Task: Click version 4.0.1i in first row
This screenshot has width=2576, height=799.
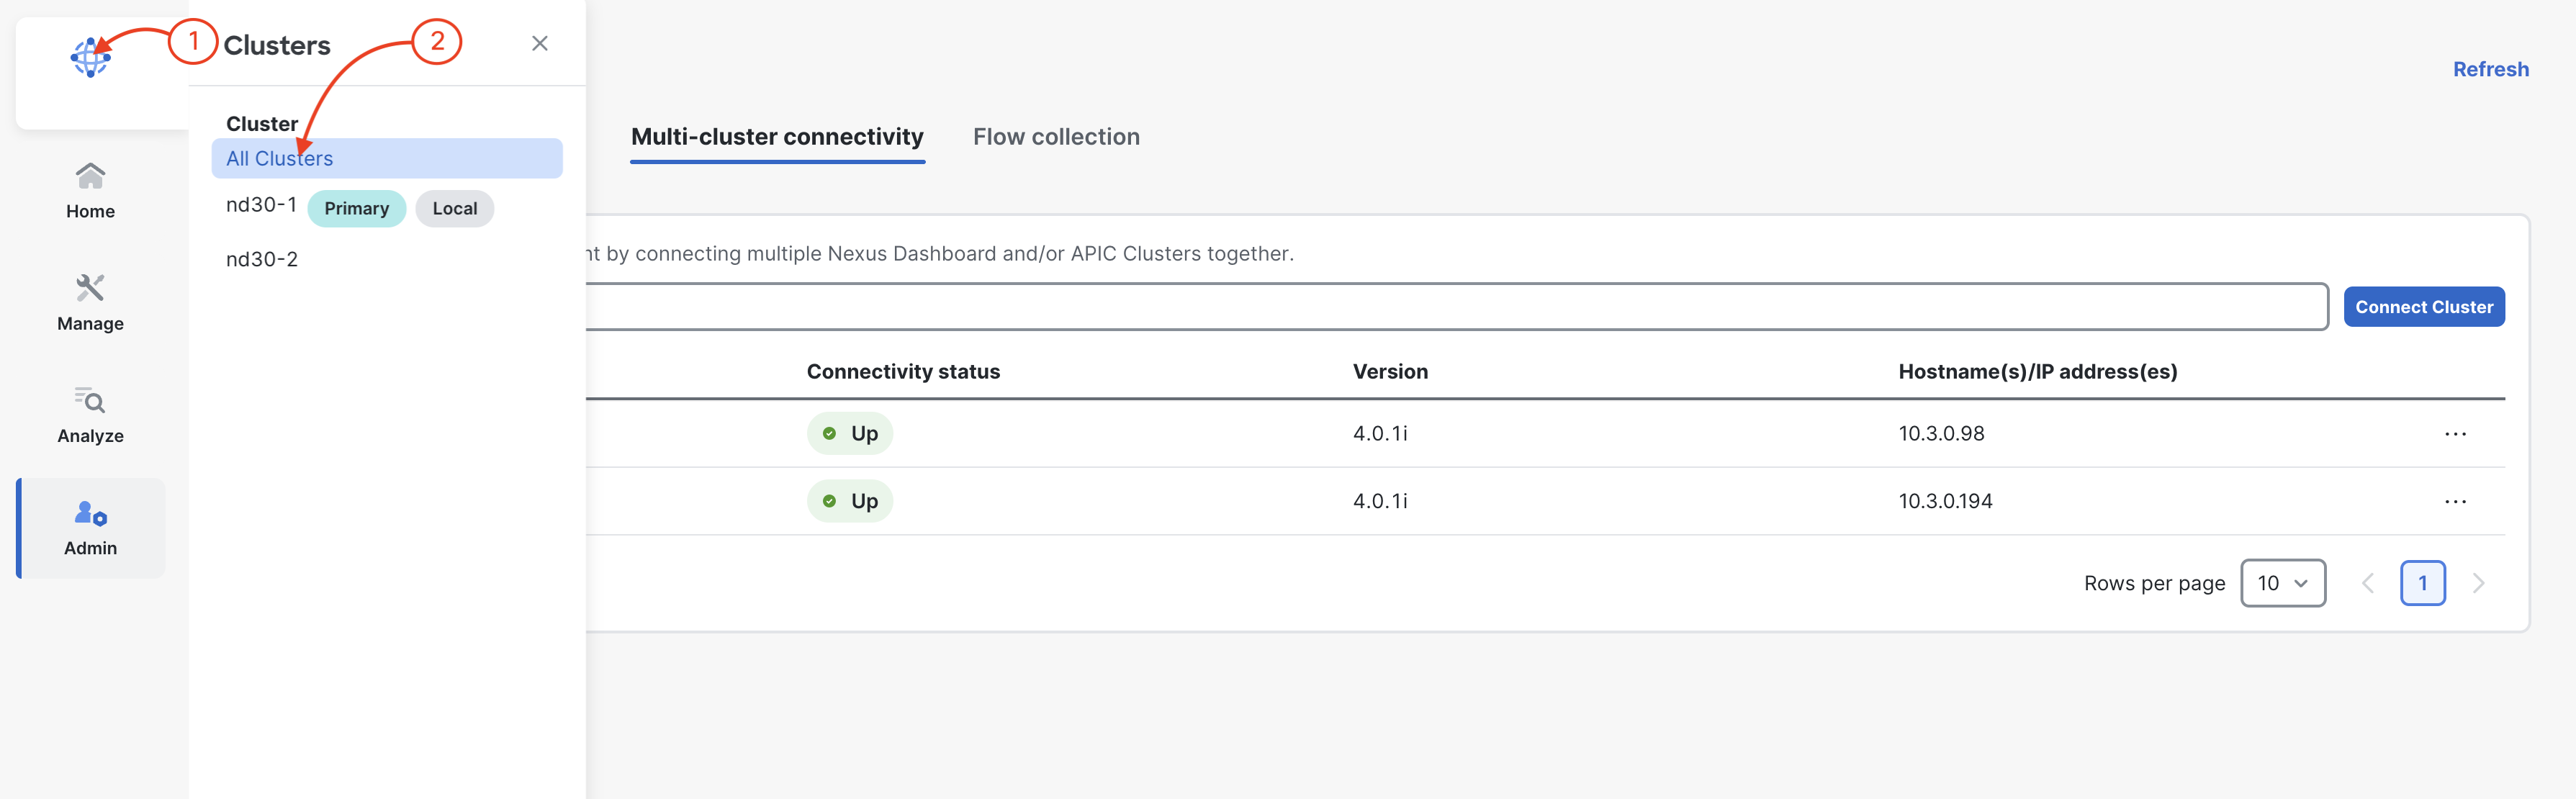Action: pos(1380,434)
